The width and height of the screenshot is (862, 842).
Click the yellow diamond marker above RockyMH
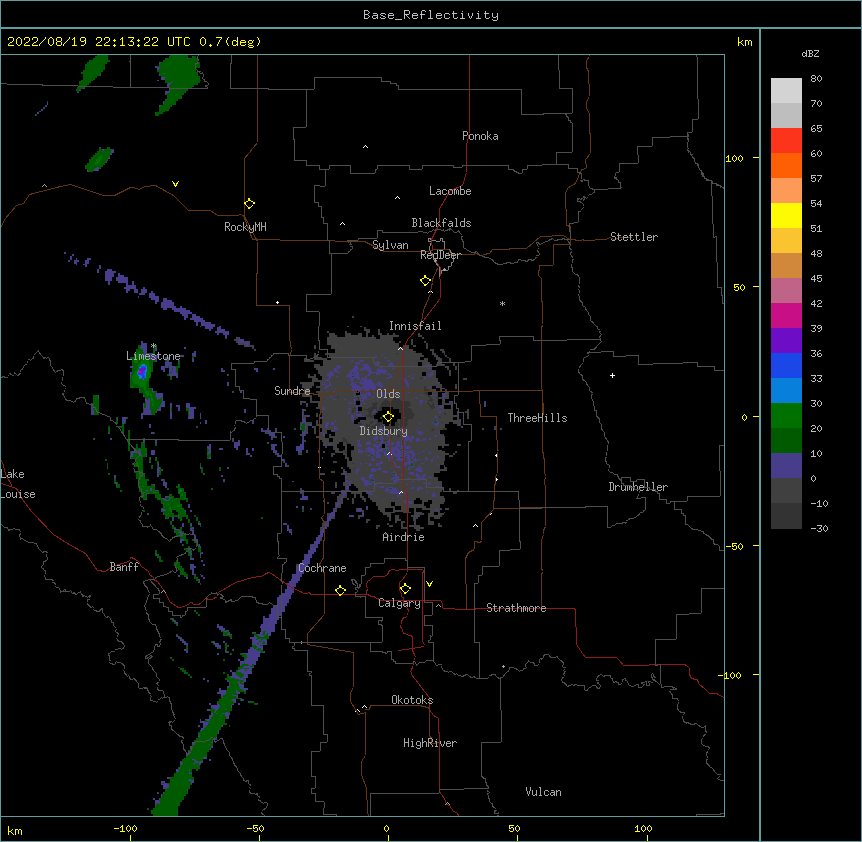click(249, 204)
